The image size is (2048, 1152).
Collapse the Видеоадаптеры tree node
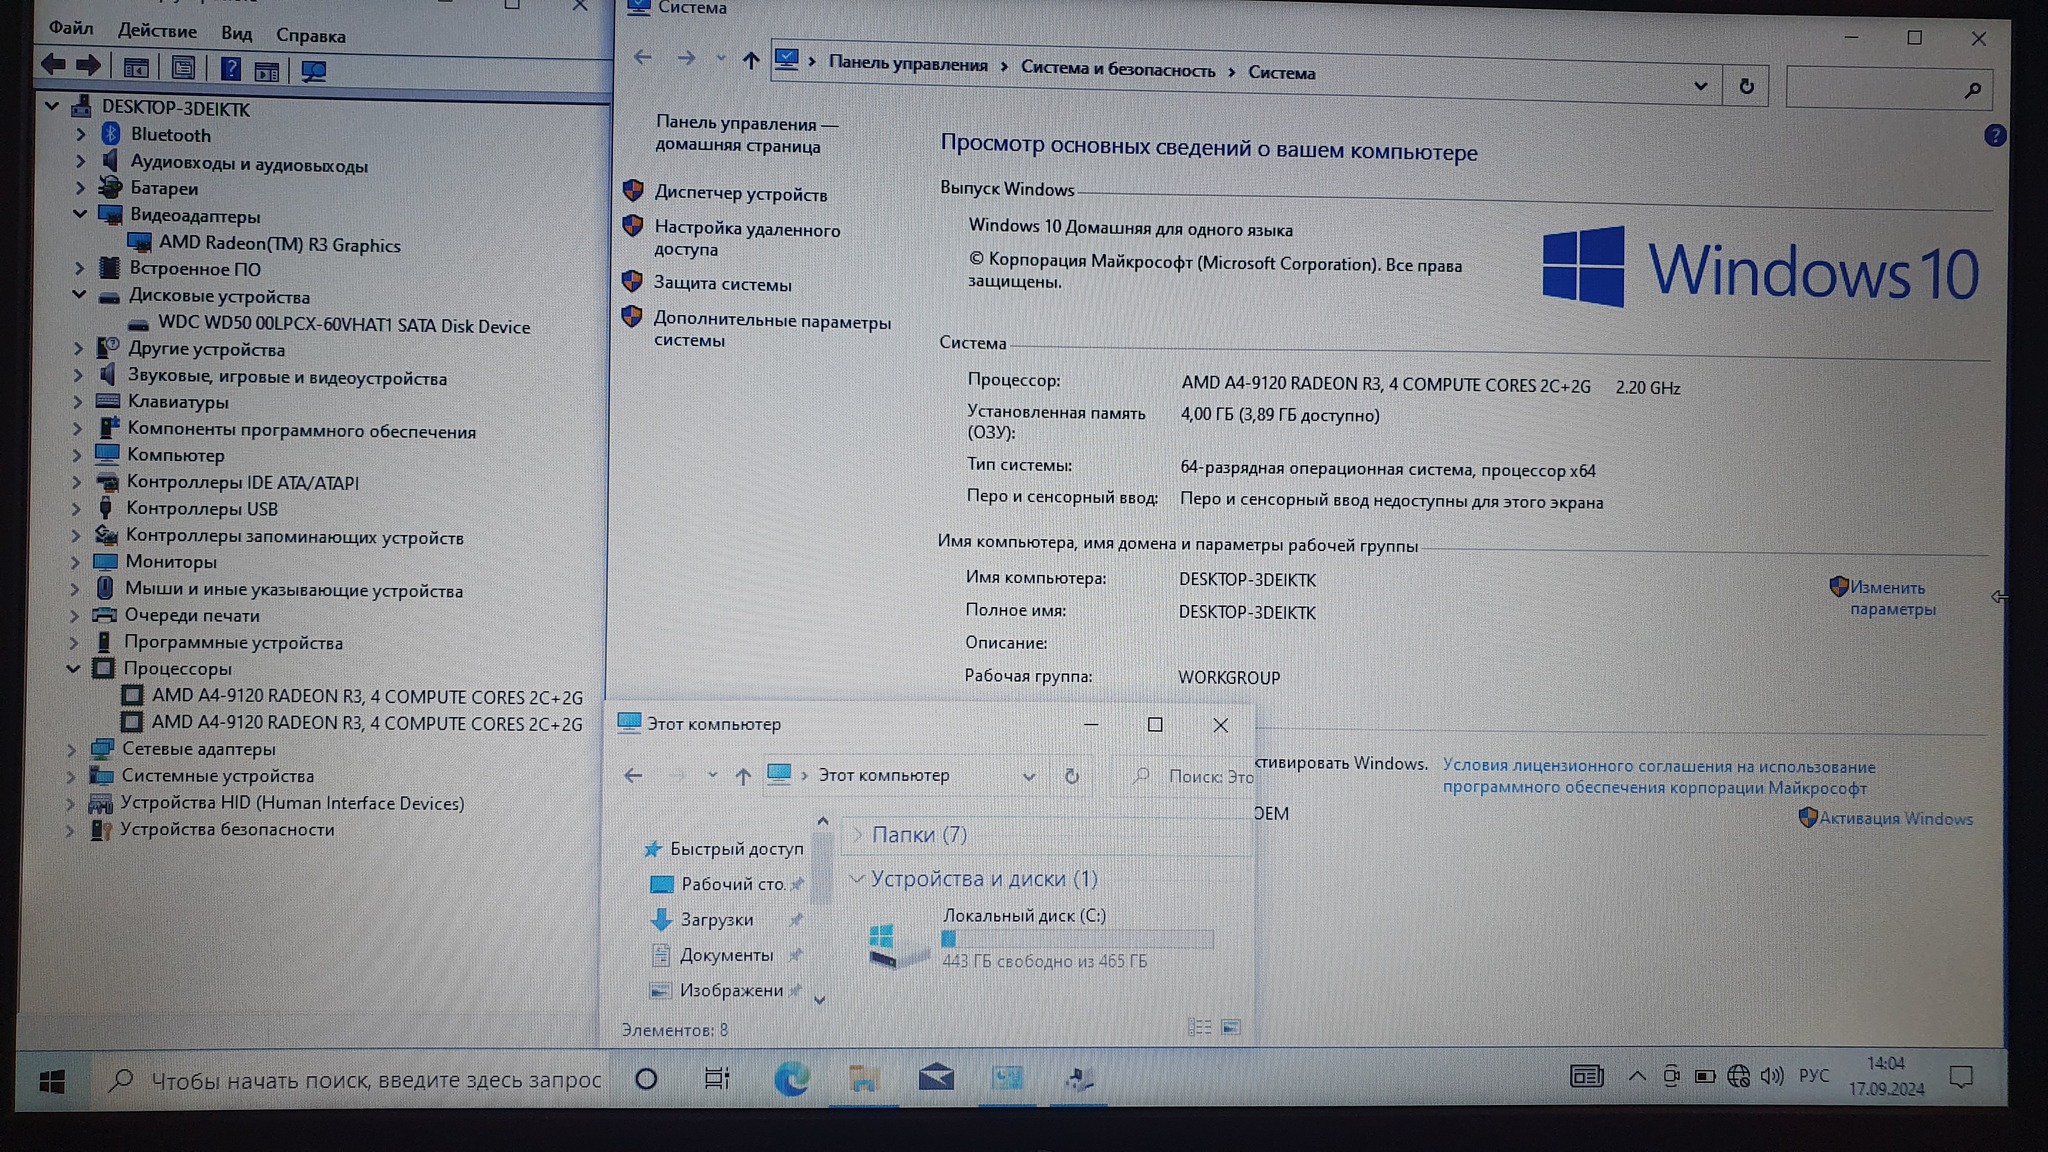pos(80,214)
